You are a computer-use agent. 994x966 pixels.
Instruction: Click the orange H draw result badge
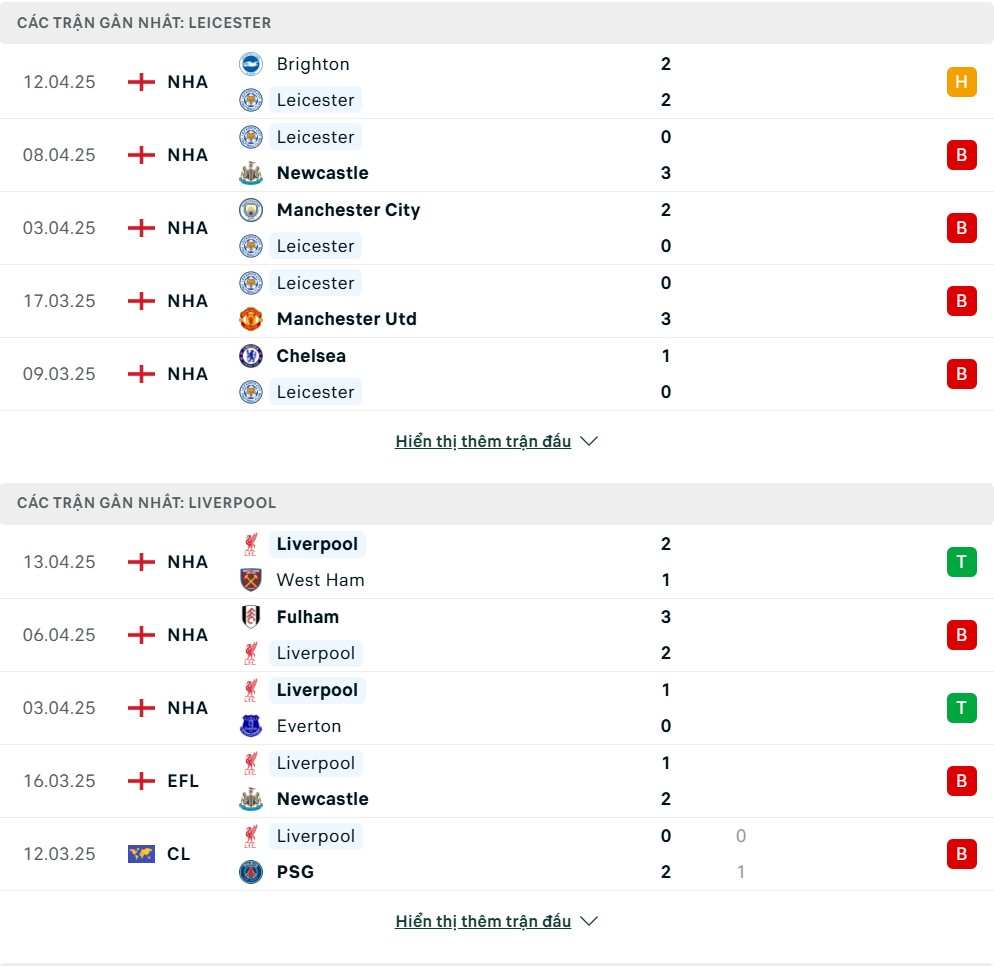[961, 82]
